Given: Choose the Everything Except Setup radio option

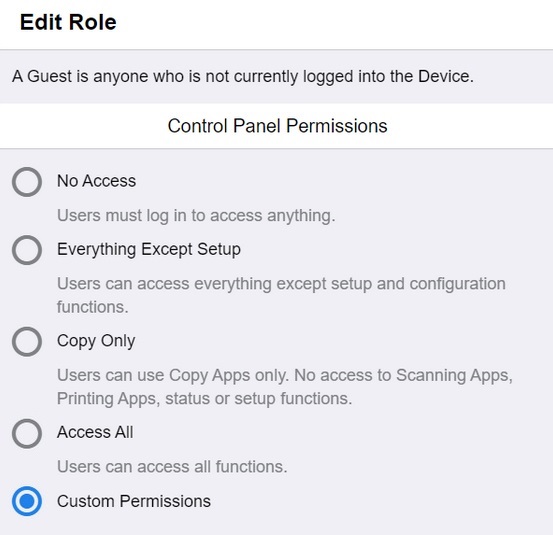Looking at the screenshot, I should pyautogui.click(x=27, y=250).
